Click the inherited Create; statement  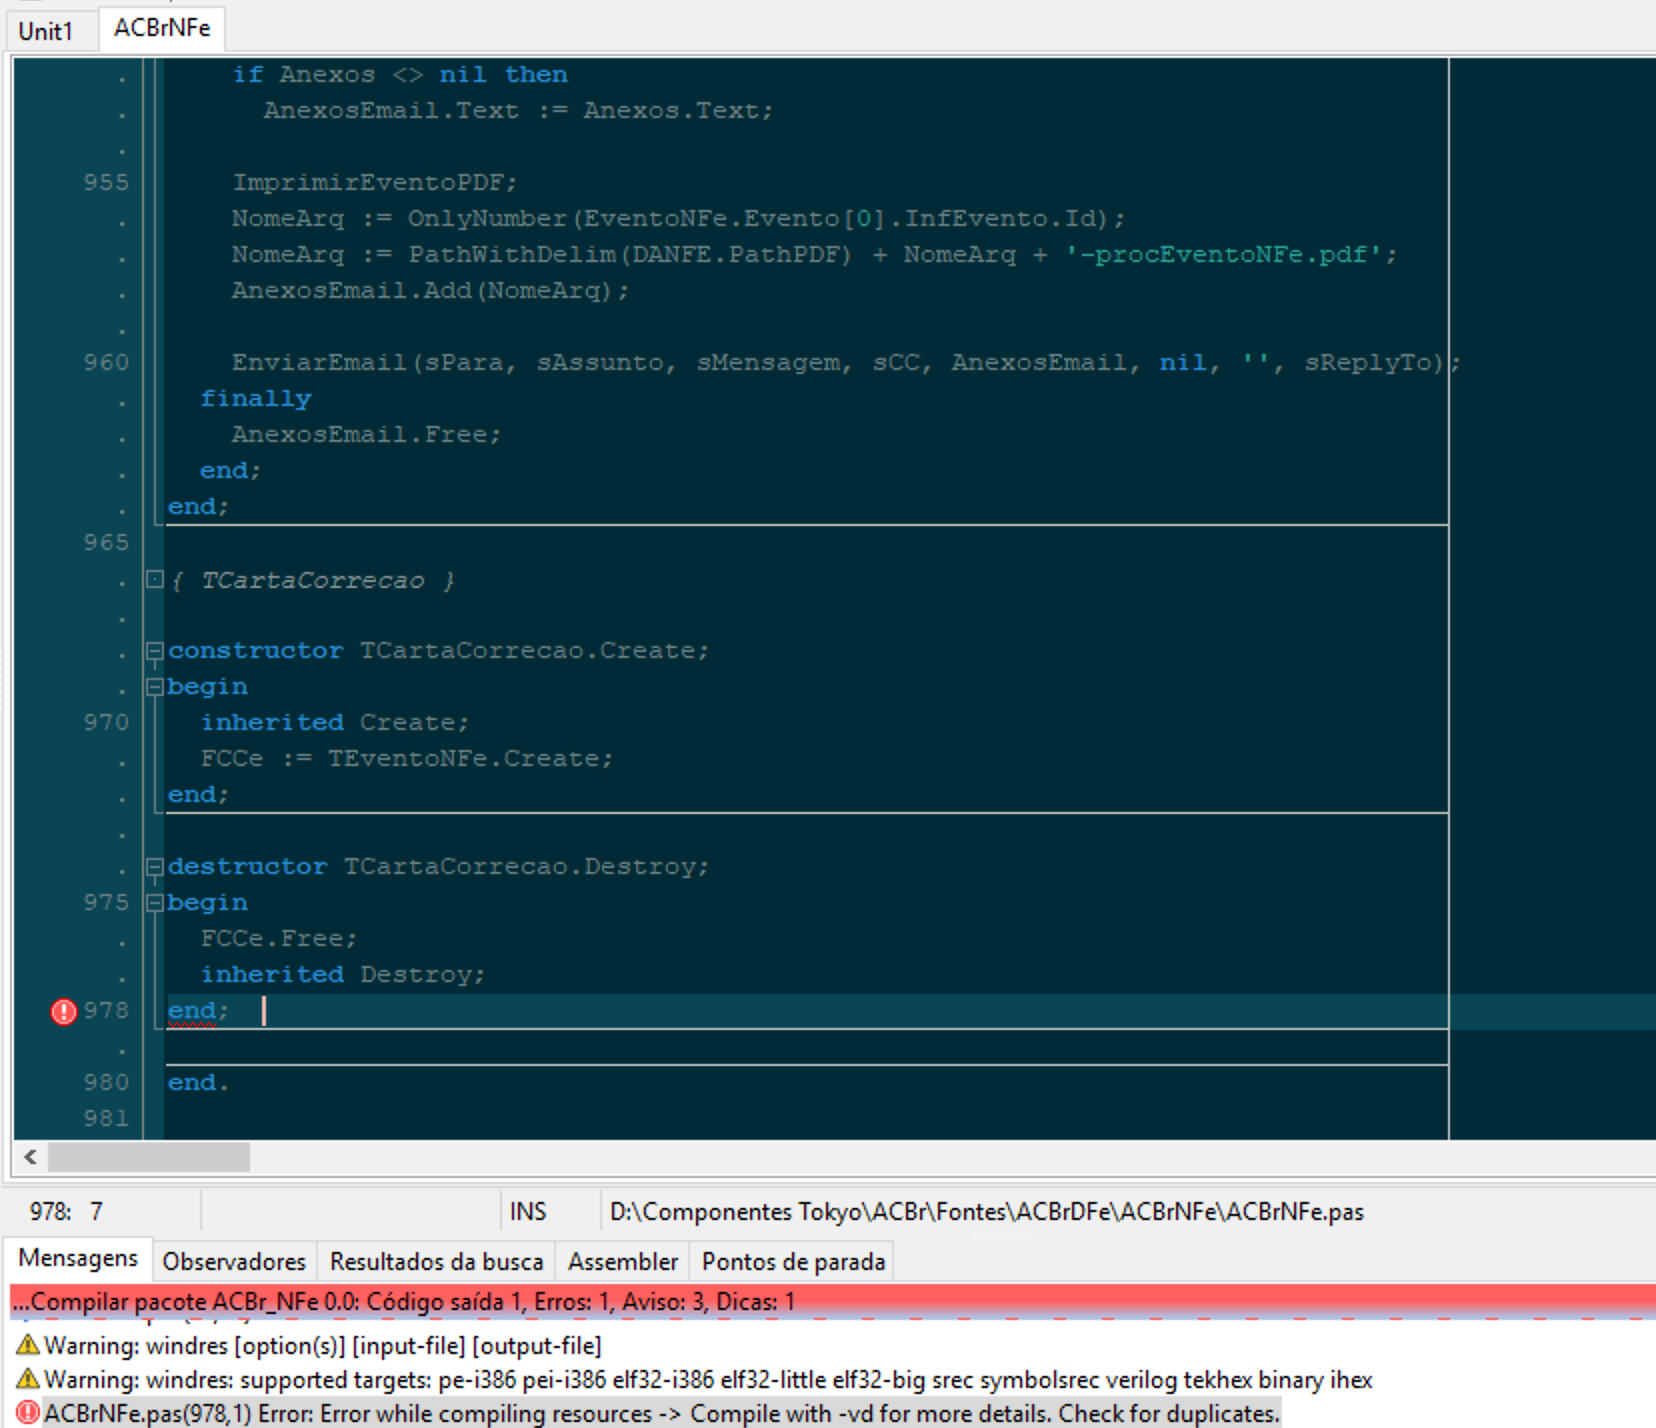pyautogui.click(x=334, y=723)
